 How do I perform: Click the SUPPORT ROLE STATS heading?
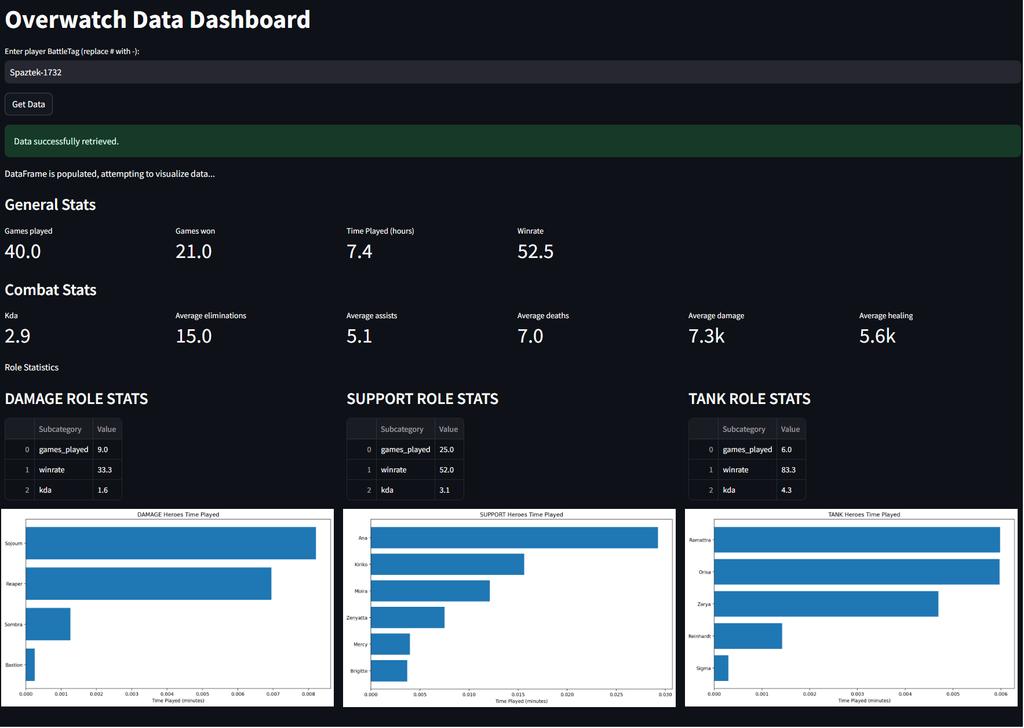coord(423,399)
